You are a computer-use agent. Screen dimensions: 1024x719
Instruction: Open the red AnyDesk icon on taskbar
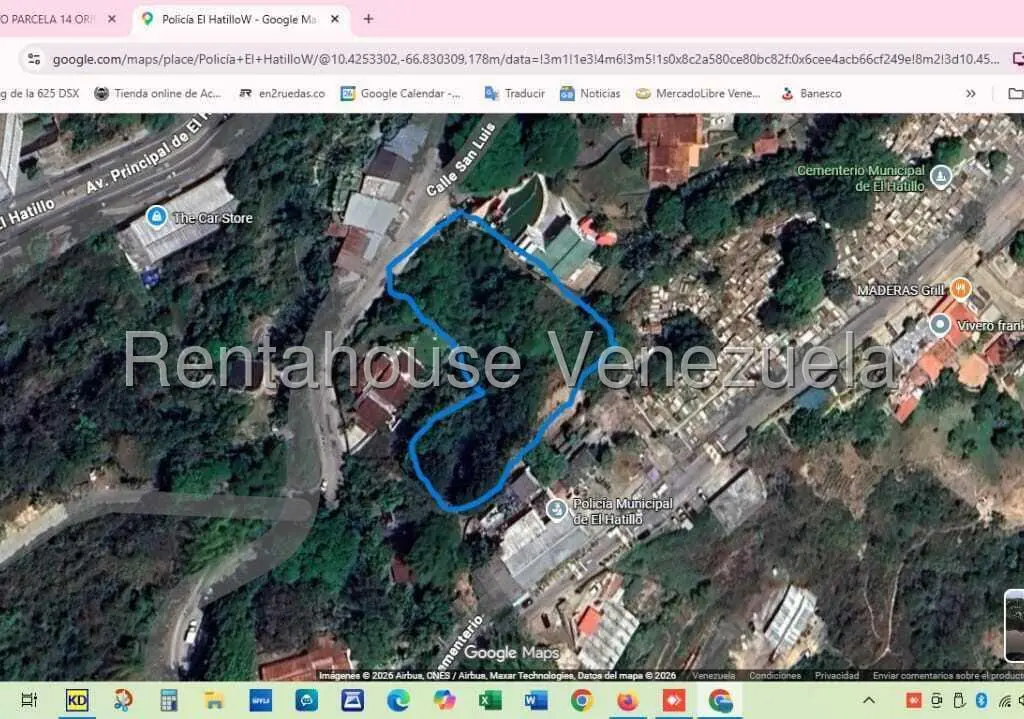(673, 701)
